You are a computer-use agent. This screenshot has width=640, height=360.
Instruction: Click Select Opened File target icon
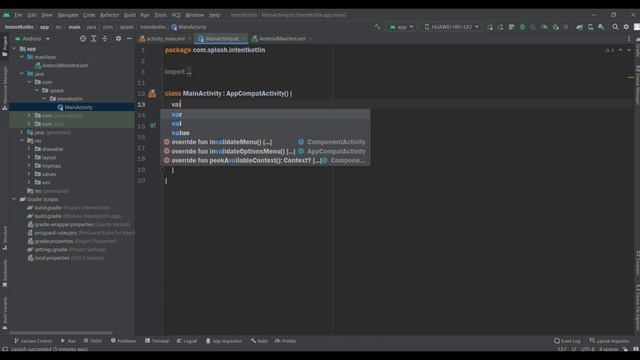click(83, 38)
